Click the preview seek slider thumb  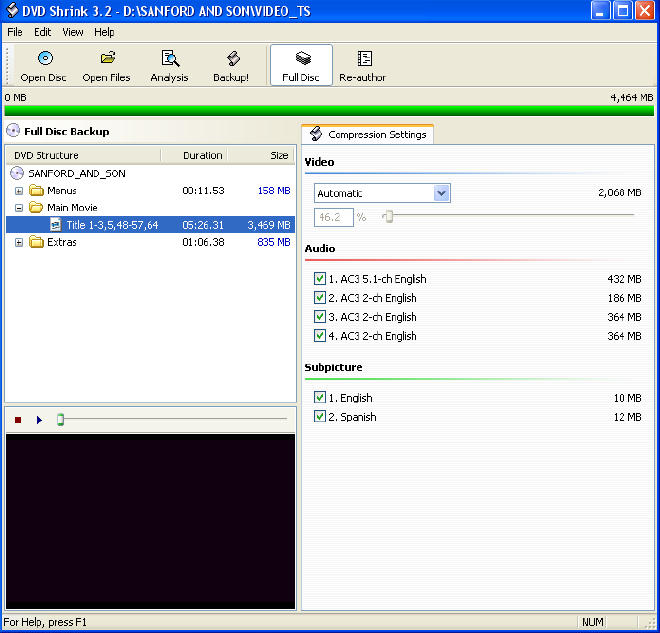pos(60,419)
